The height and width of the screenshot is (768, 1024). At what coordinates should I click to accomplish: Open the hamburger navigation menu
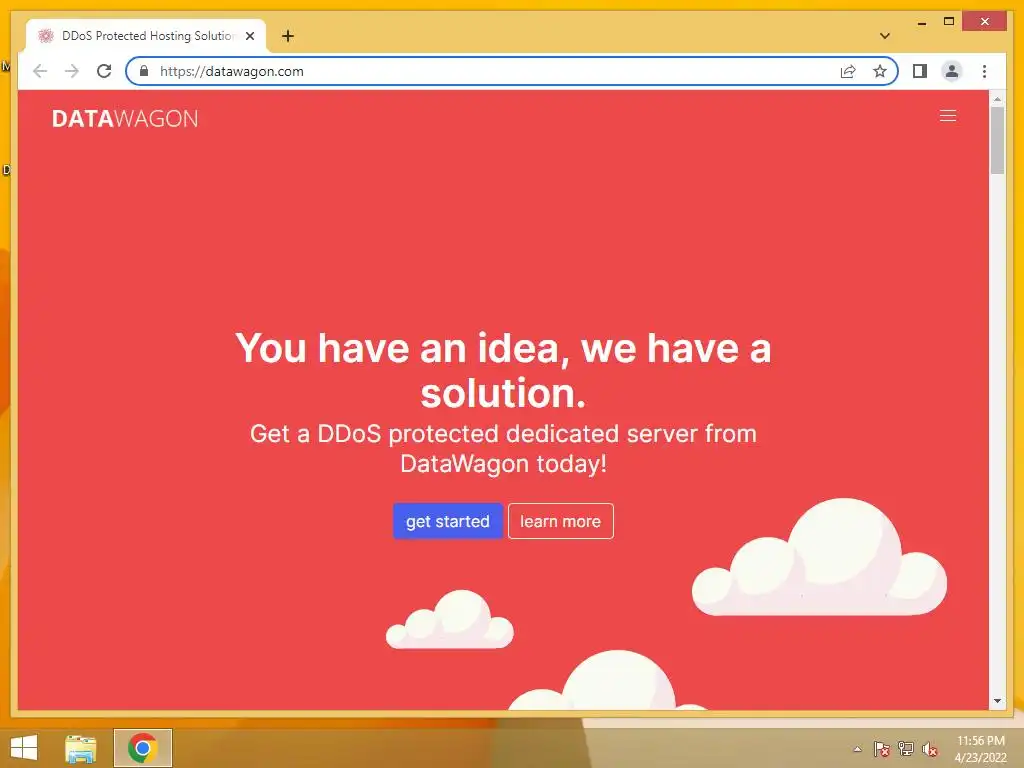(x=948, y=116)
